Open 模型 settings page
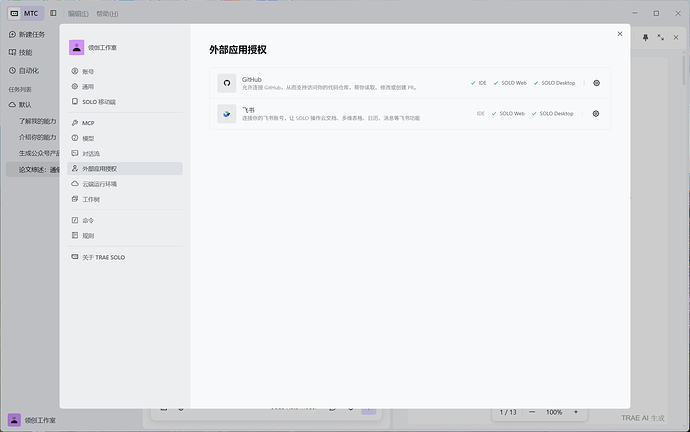Image resolution: width=690 pixels, height=432 pixels. (125, 138)
